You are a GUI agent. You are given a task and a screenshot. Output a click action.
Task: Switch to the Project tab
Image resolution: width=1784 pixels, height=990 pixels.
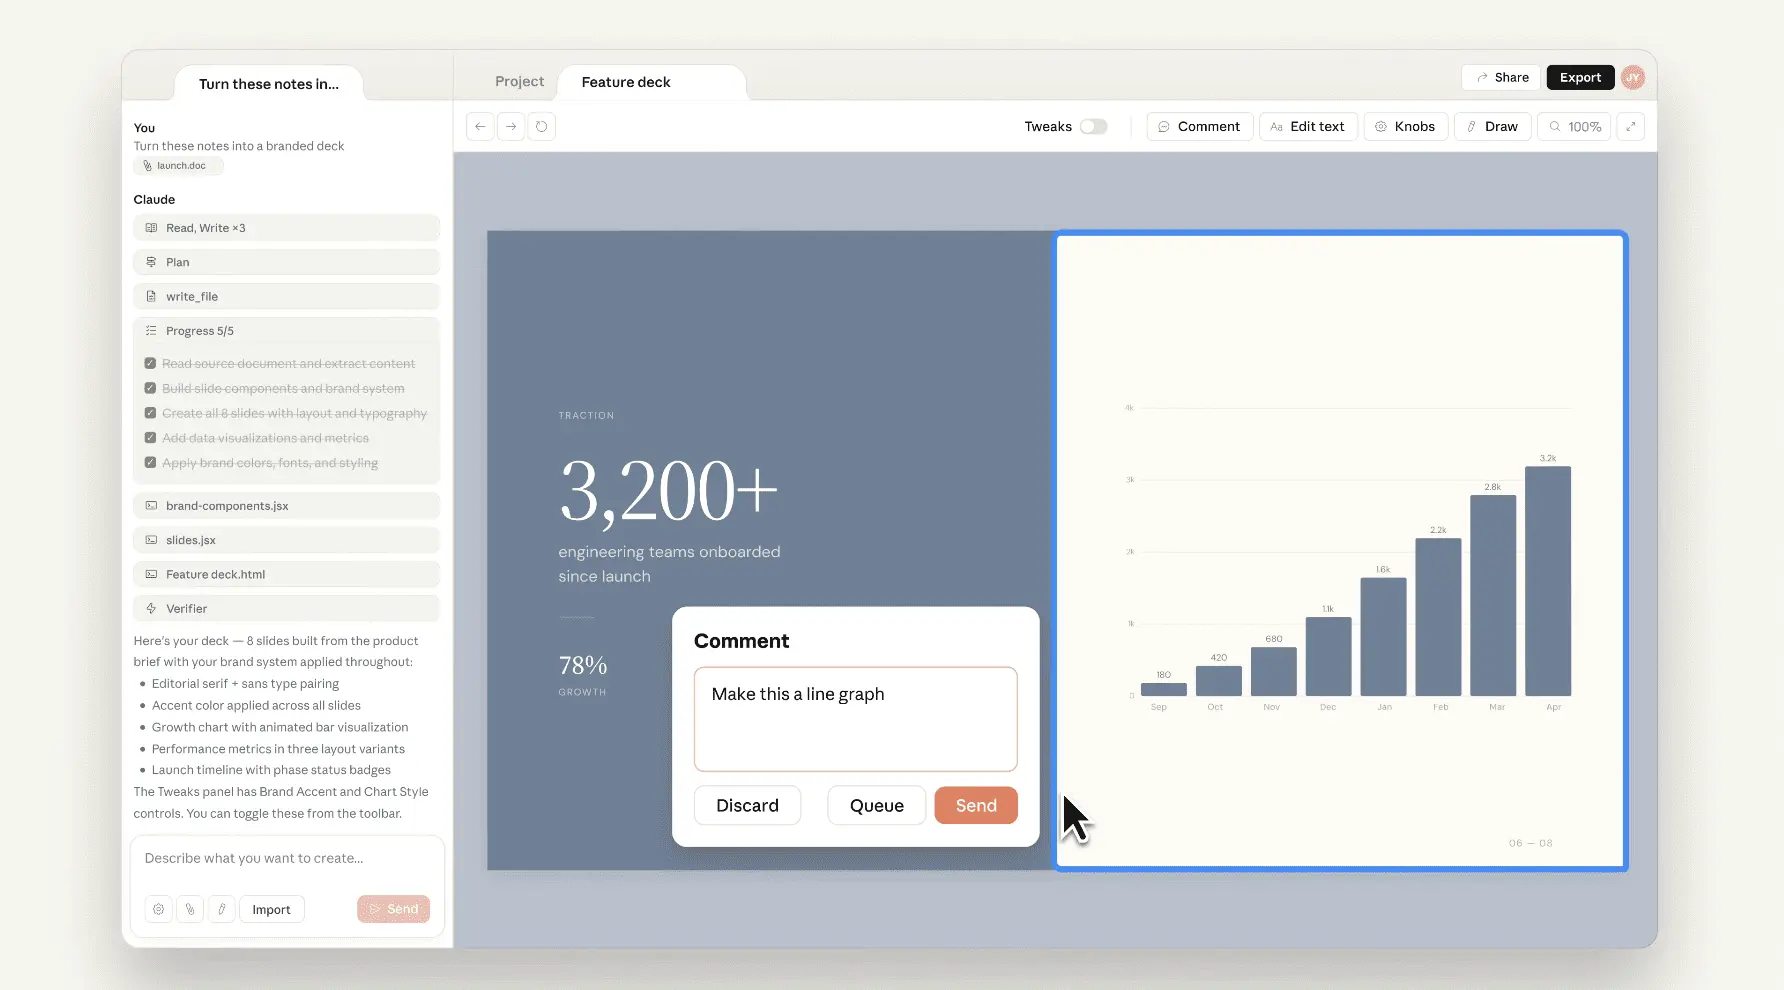click(x=519, y=82)
